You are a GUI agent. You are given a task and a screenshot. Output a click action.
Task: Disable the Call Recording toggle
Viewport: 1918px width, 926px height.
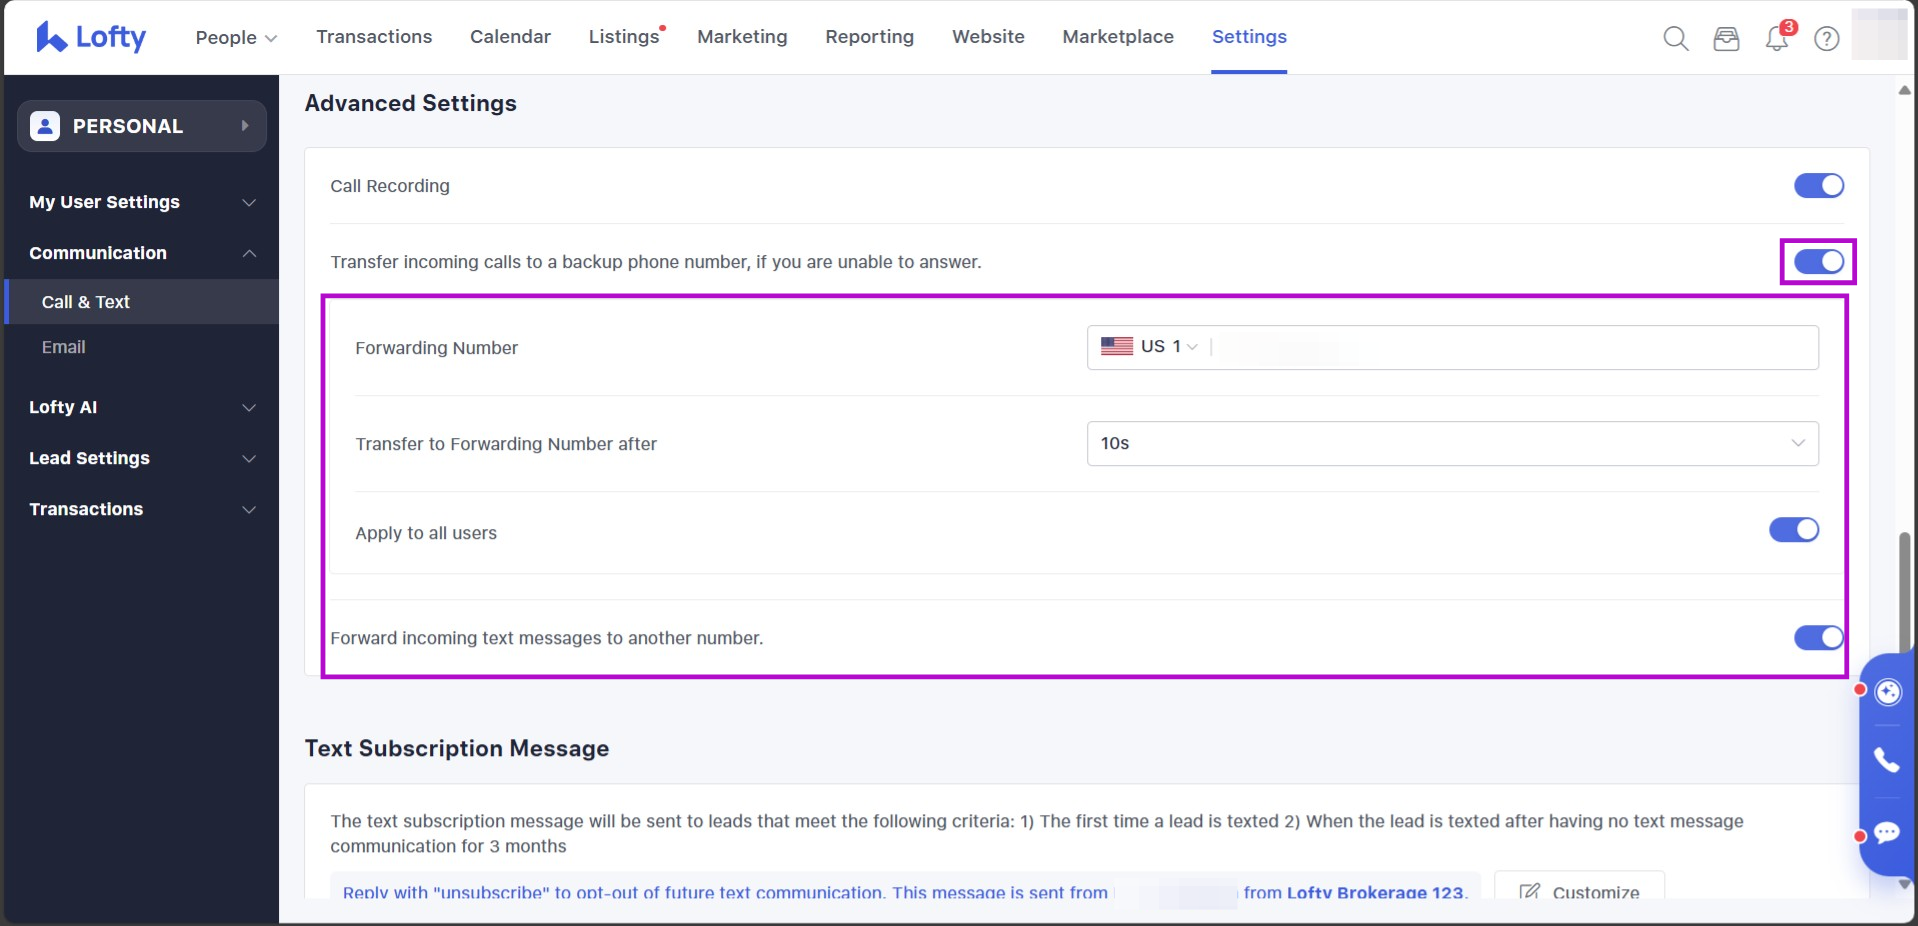coord(1818,186)
